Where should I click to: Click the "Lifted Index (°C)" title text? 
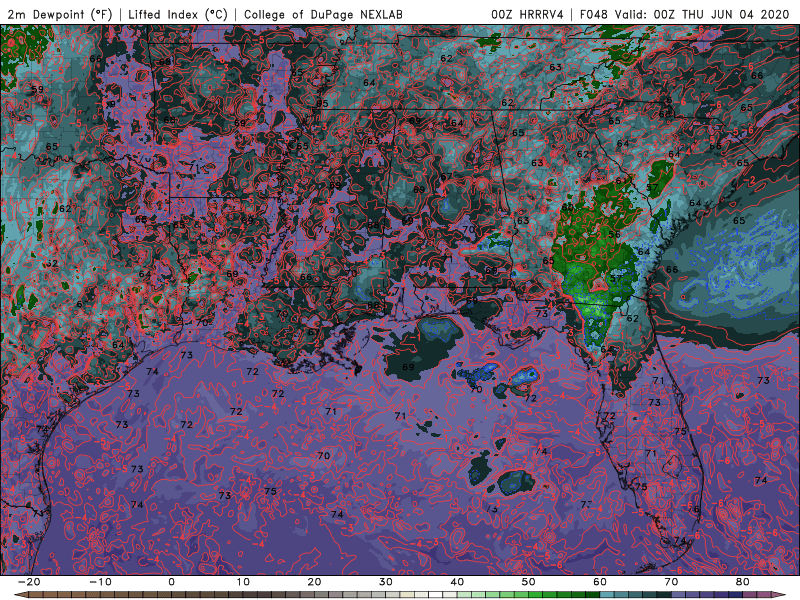[178, 14]
